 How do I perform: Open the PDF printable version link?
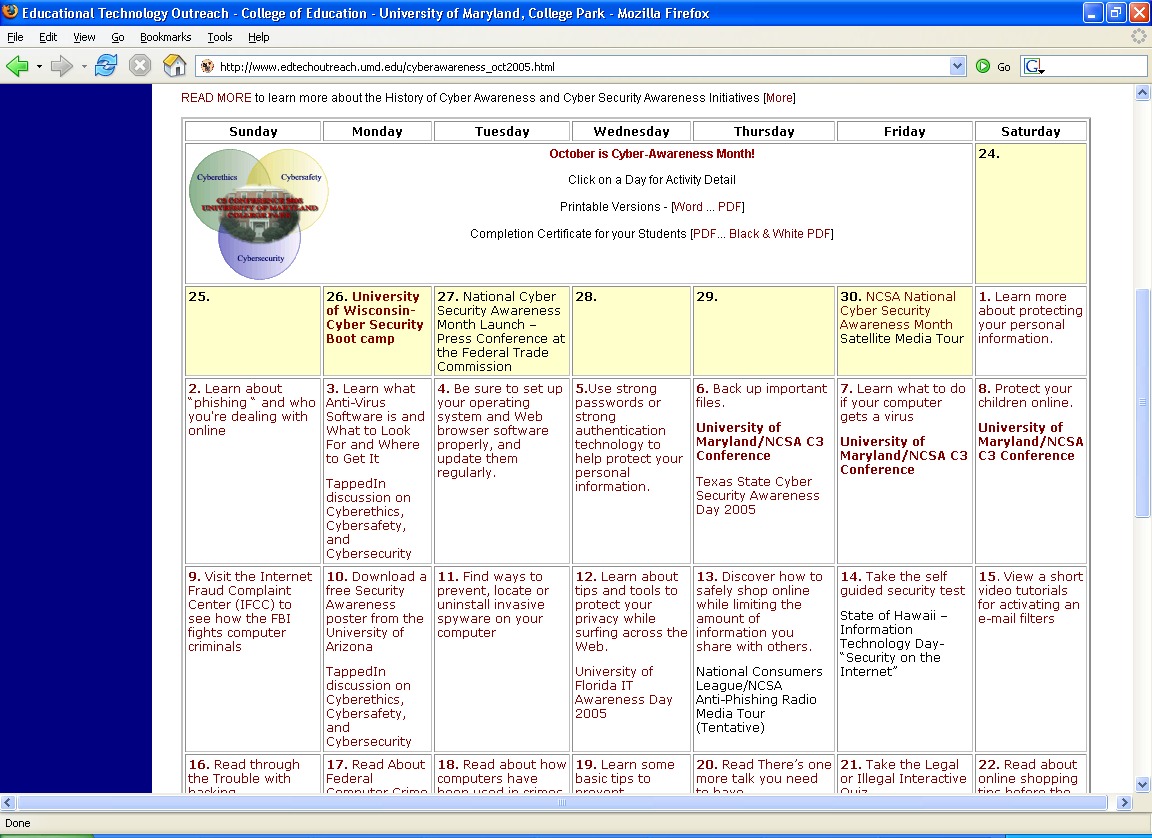point(730,207)
